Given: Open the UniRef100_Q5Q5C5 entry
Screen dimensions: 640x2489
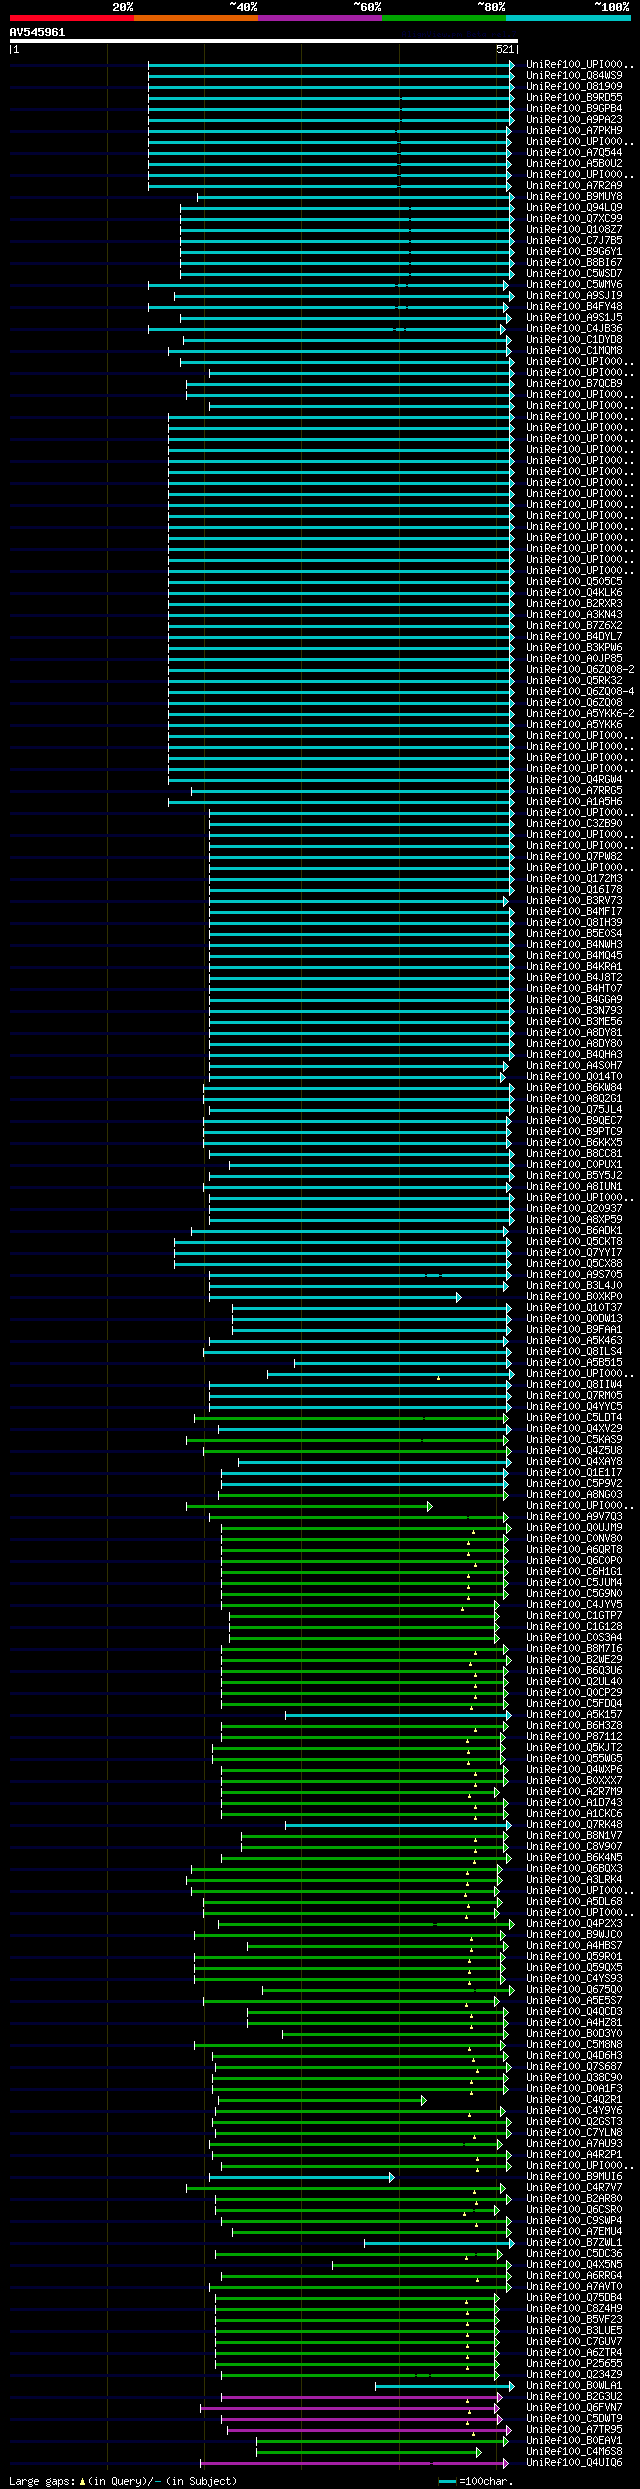Looking at the screenshot, I should point(574,581).
